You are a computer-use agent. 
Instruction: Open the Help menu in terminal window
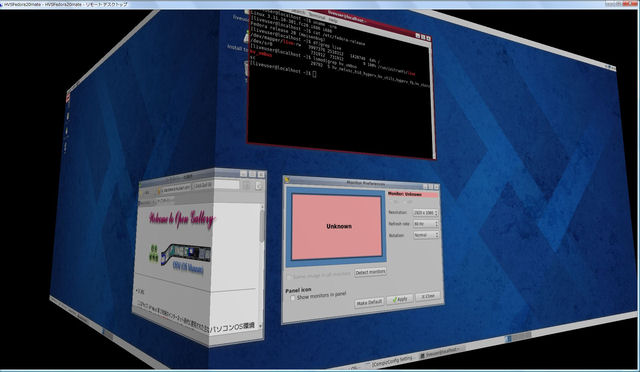(x=333, y=19)
